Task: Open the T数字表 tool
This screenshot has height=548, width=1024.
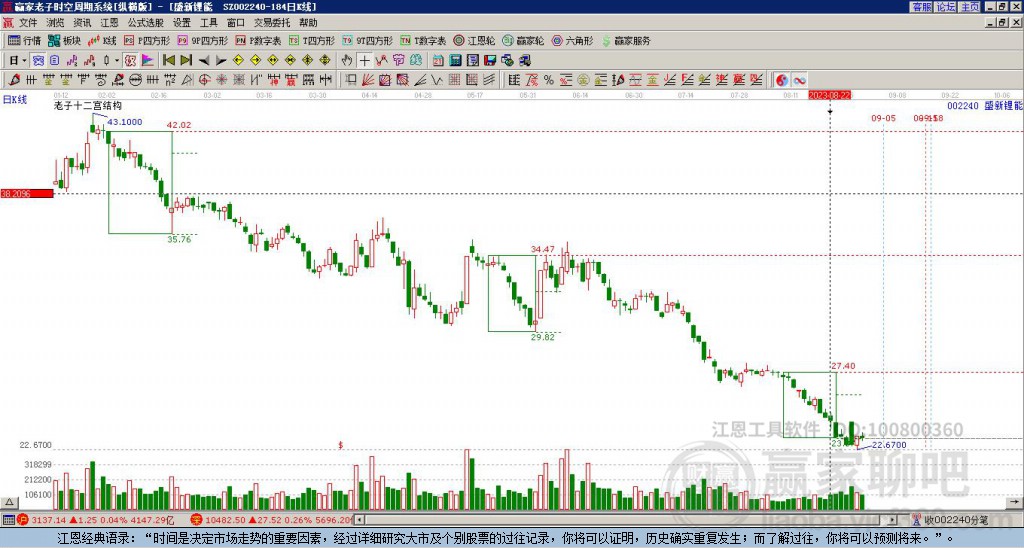Action: coord(423,40)
